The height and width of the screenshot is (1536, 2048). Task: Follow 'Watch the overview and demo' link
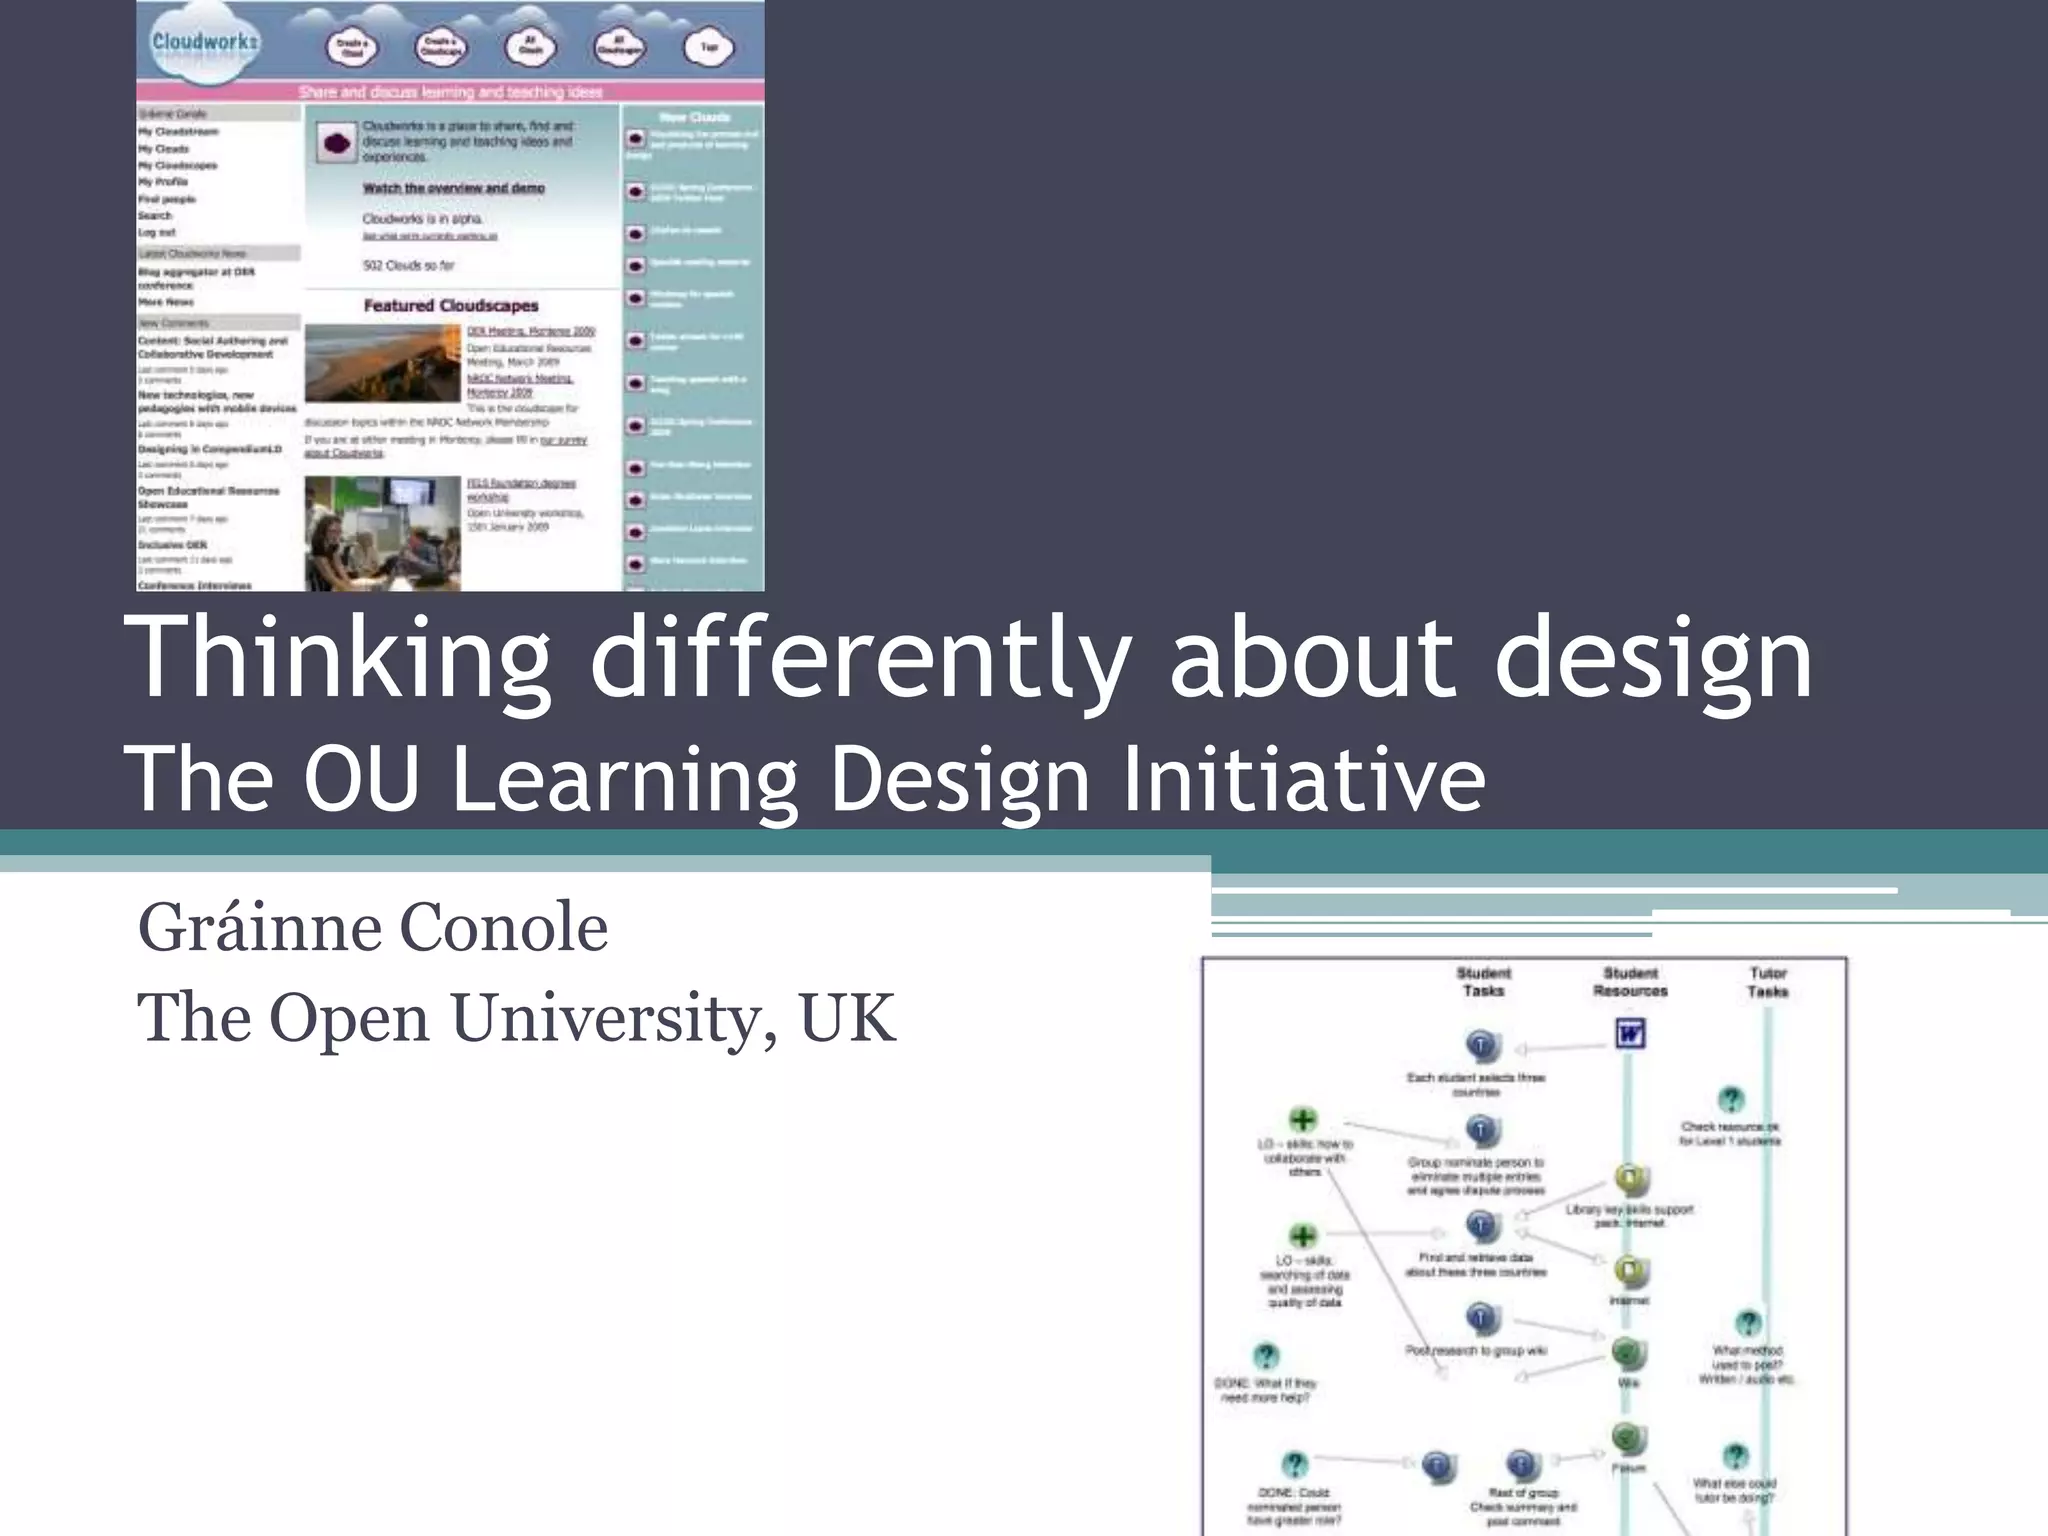point(453,188)
